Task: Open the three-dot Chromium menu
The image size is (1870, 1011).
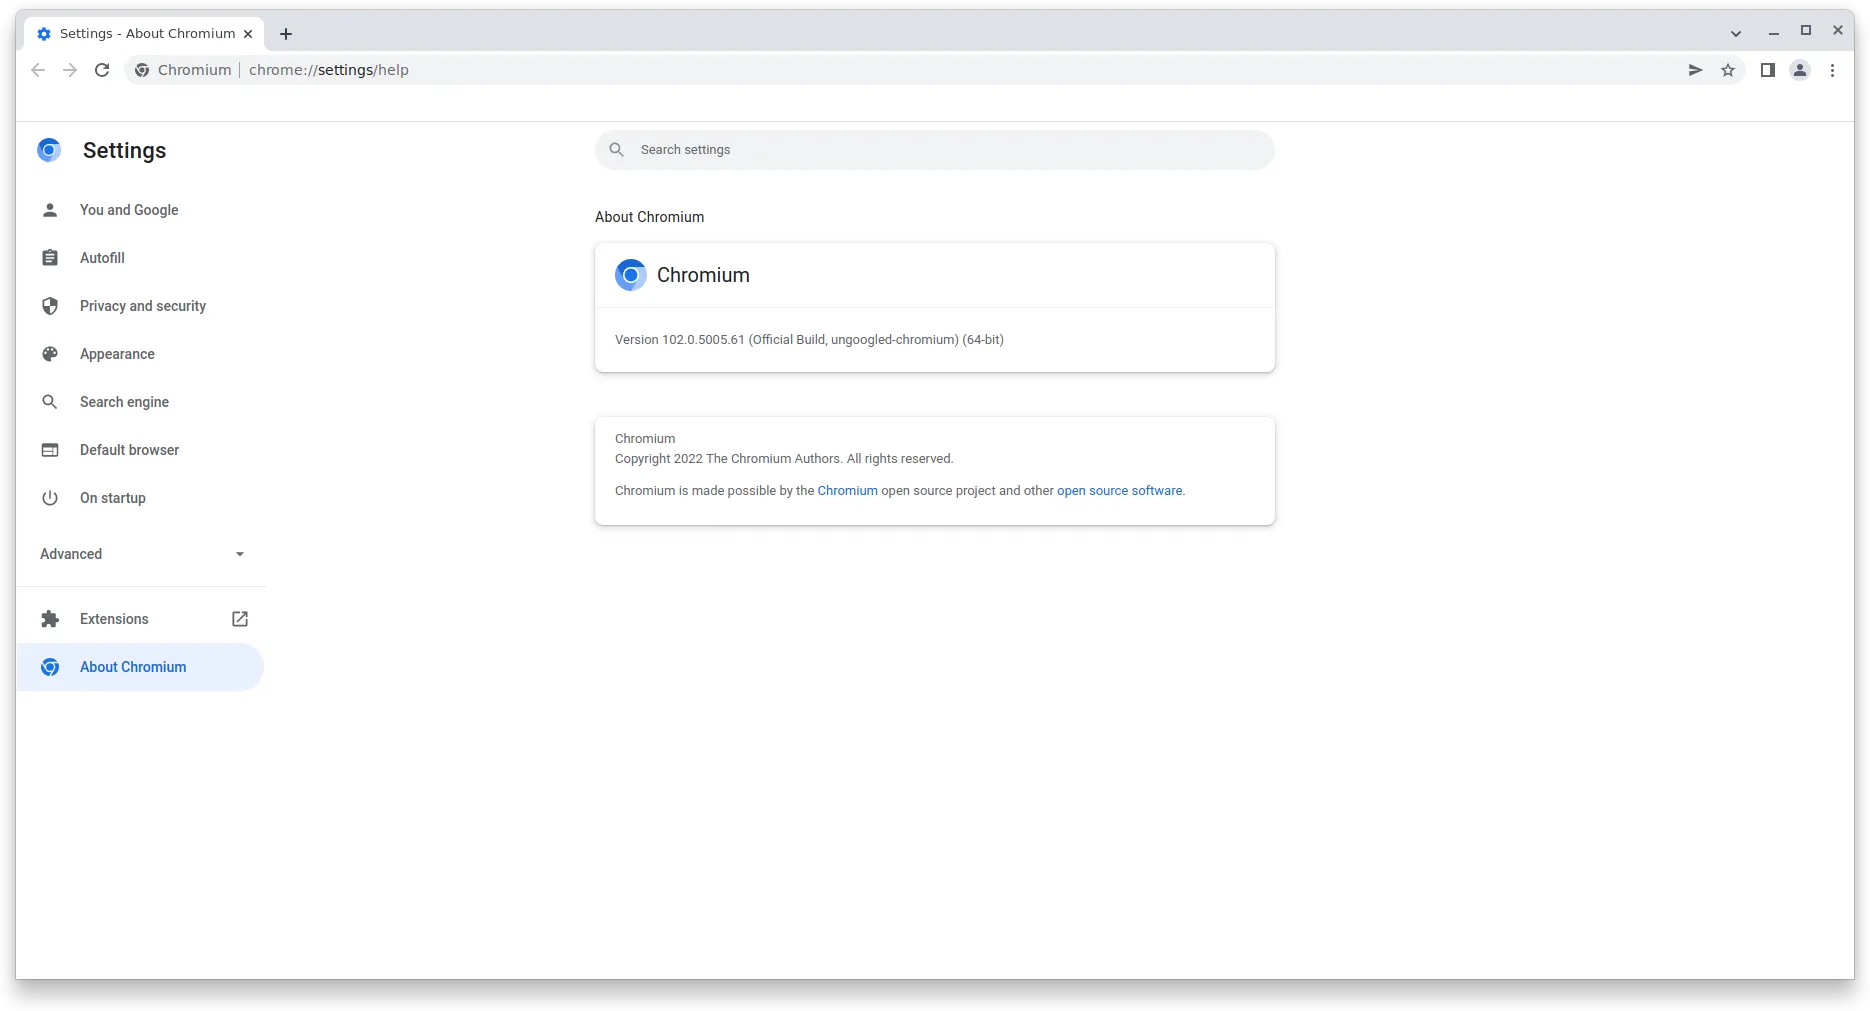Action: [1832, 70]
